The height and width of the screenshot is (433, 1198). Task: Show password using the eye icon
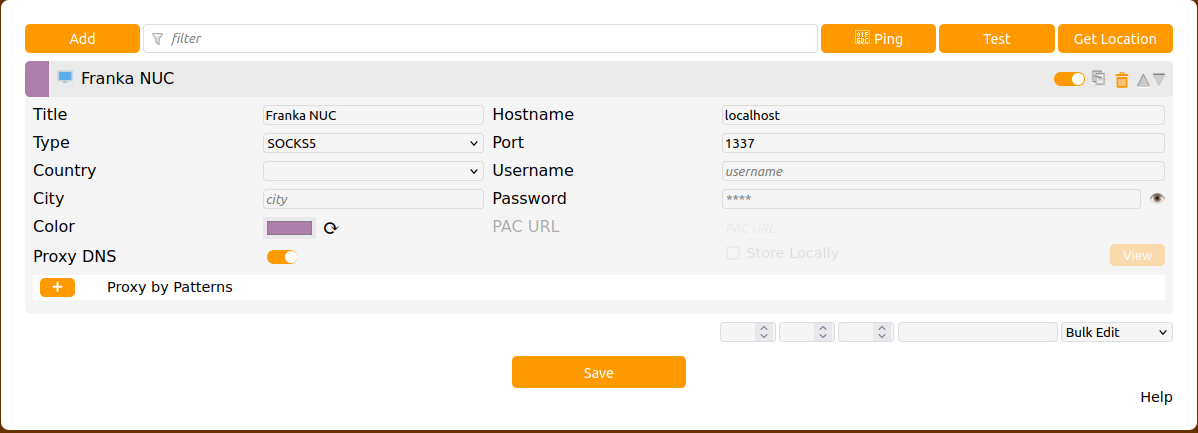pyautogui.click(x=1157, y=199)
